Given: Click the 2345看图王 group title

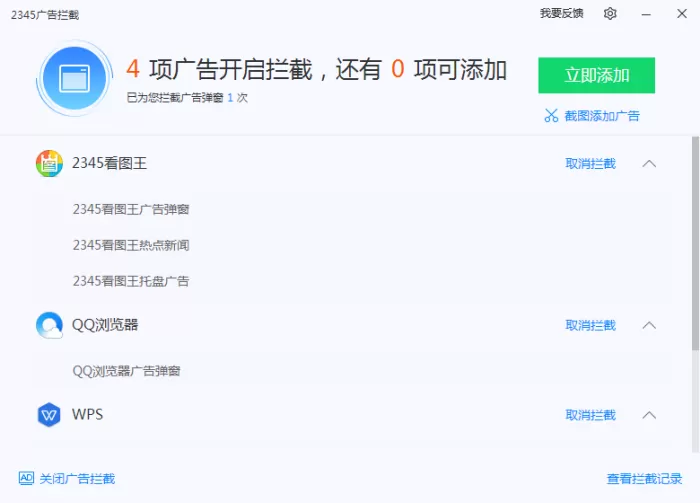Looking at the screenshot, I should (x=109, y=163).
